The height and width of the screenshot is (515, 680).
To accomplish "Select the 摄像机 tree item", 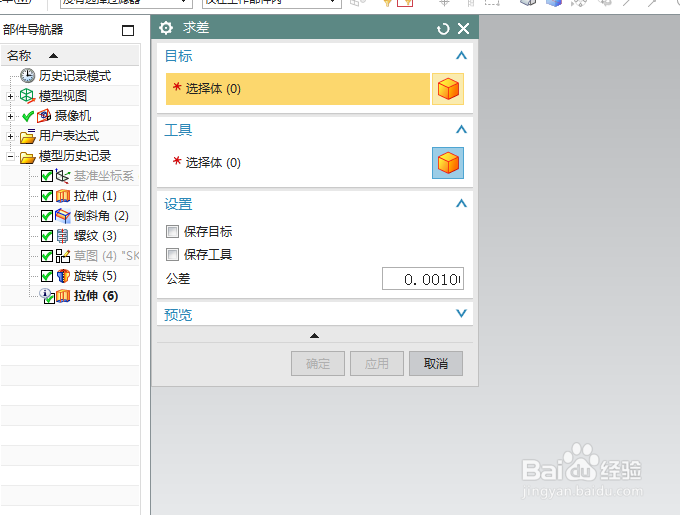I will click(x=72, y=116).
